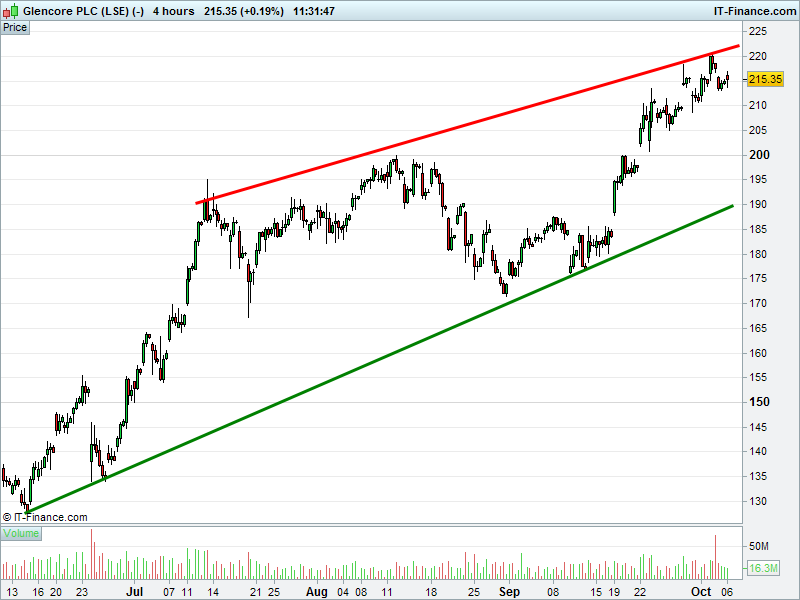Click the '130' price axis label
The height and width of the screenshot is (600, 800).
758,501
